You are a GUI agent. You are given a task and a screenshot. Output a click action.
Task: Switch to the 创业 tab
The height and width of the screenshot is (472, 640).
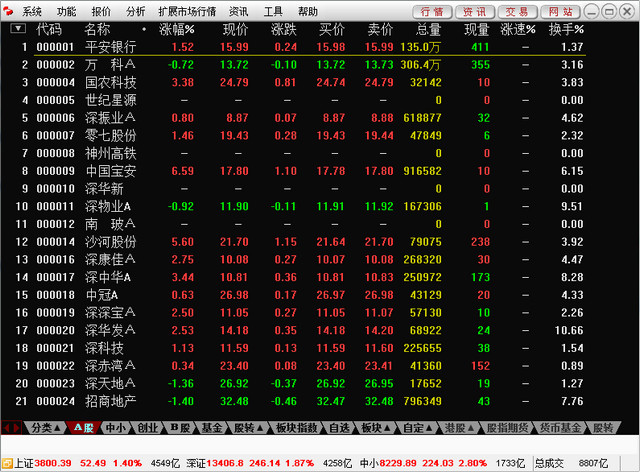click(148, 427)
